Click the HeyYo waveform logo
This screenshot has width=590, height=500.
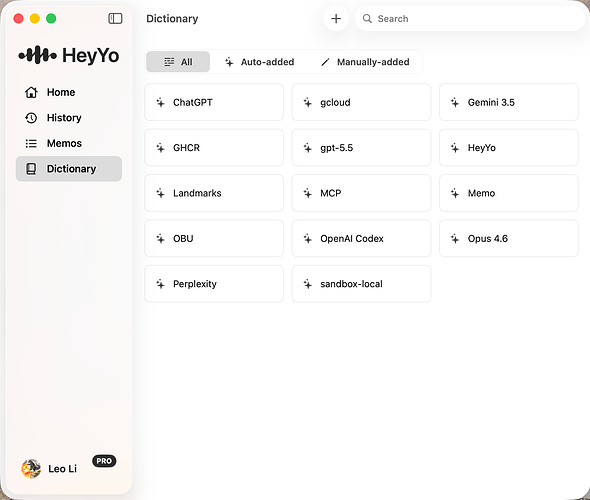pyautogui.click(x=38, y=55)
